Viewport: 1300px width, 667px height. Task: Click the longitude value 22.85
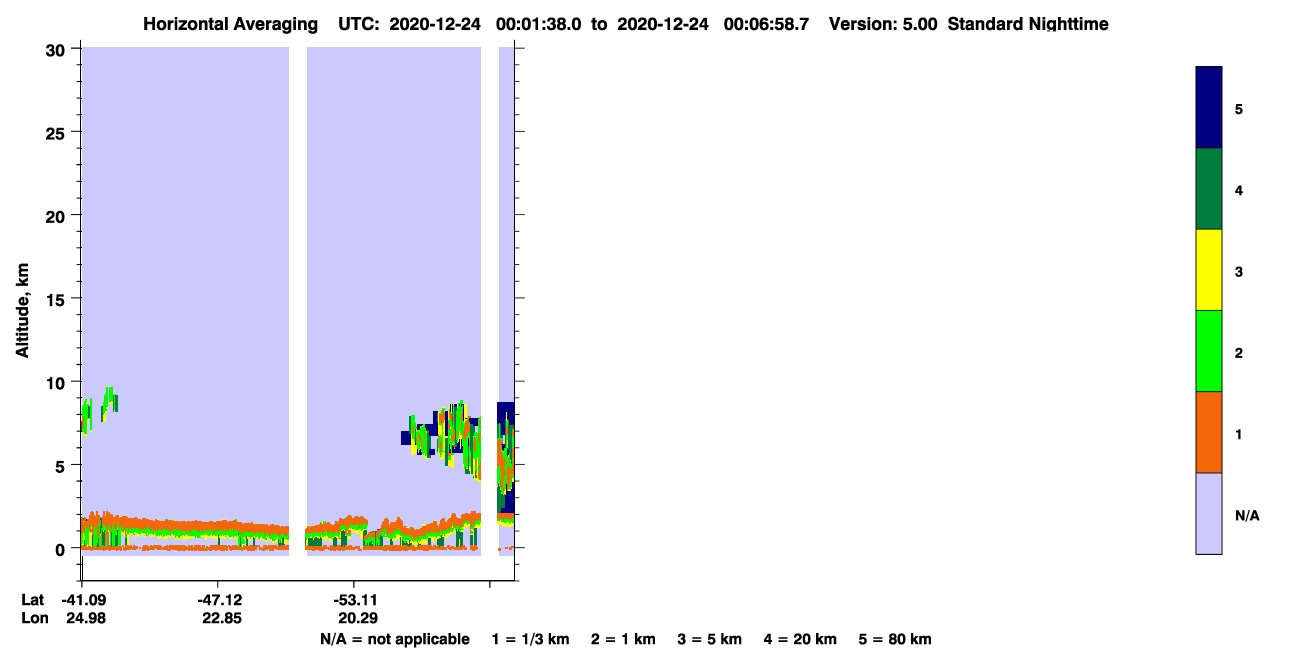(x=221, y=618)
